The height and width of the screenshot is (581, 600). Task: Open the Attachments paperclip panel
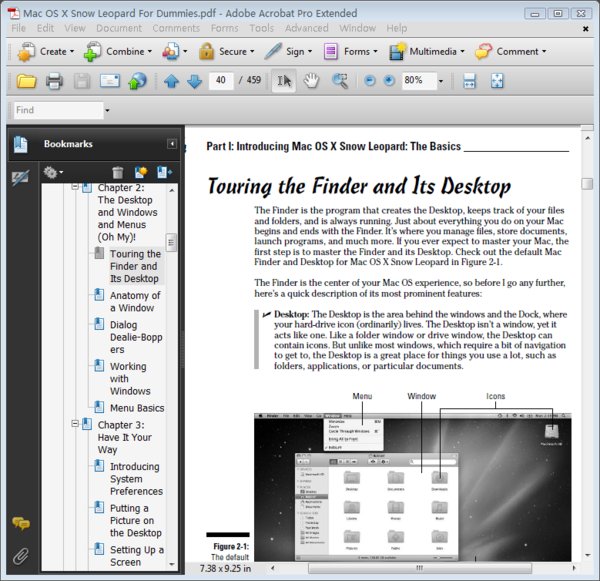point(20,556)
